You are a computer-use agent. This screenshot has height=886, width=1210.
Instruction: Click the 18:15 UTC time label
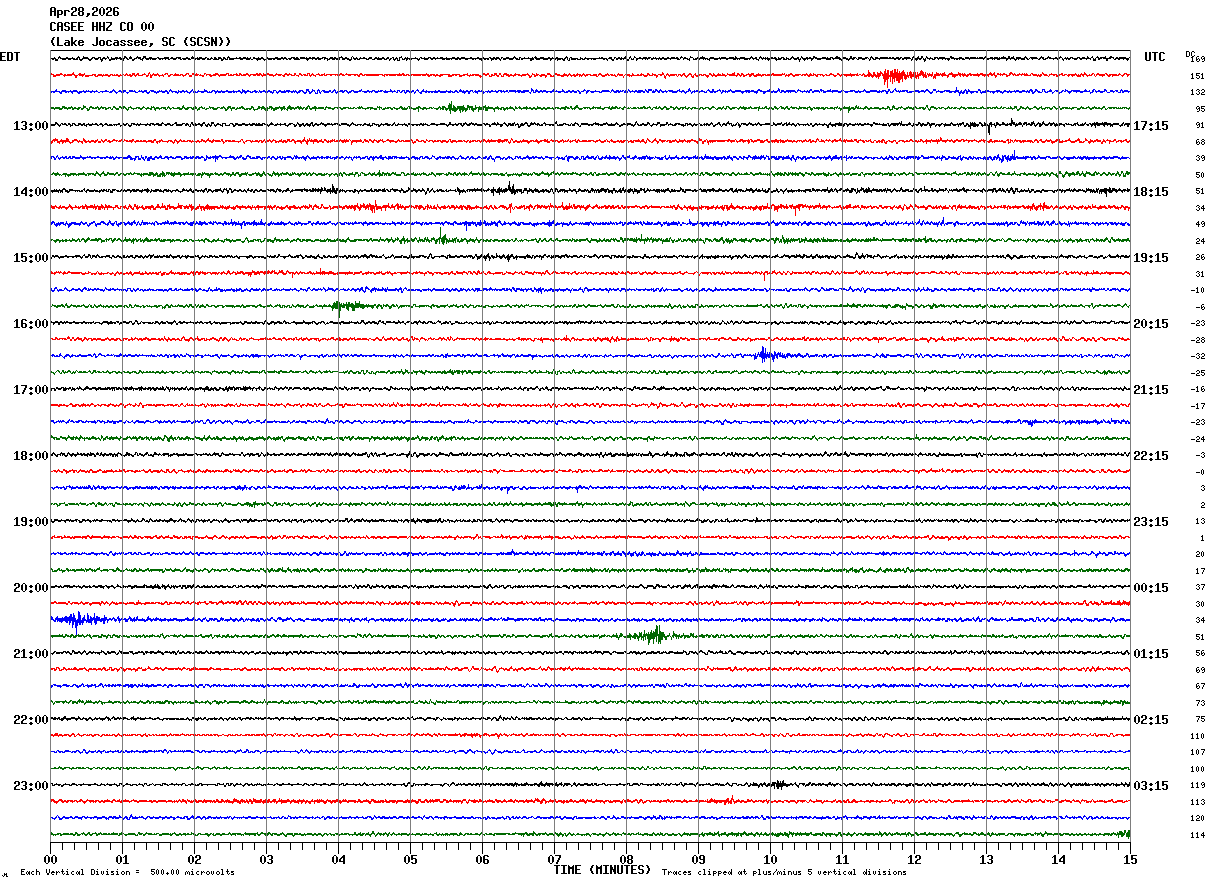[x=1150, y=192]
